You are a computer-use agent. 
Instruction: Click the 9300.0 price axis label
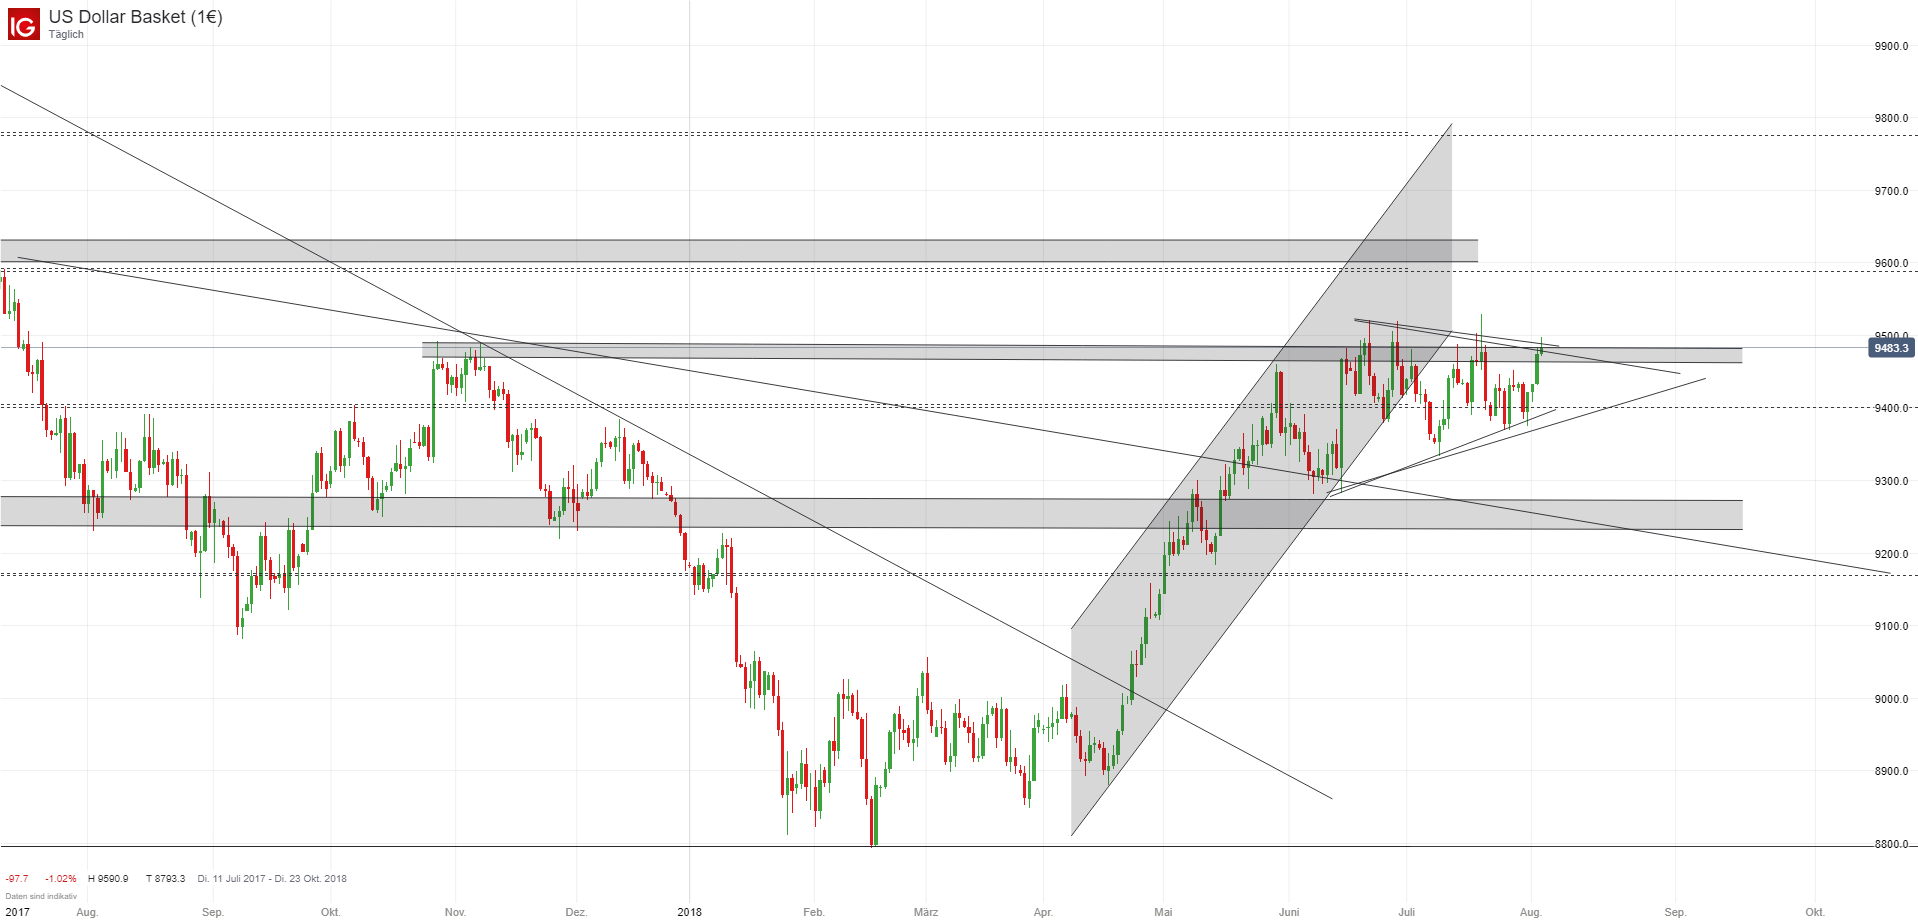click(x=1891, y=481)
